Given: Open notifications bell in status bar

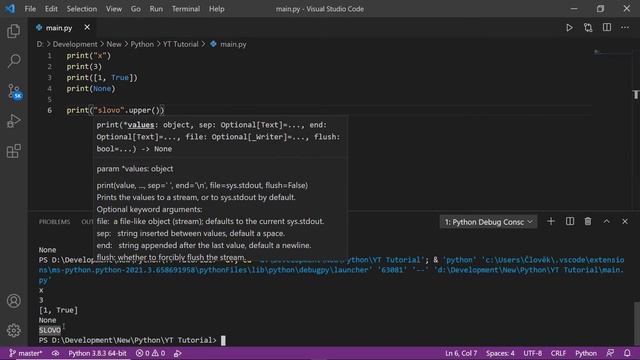Looking at the screenshot, I should (x=627, y=353).
